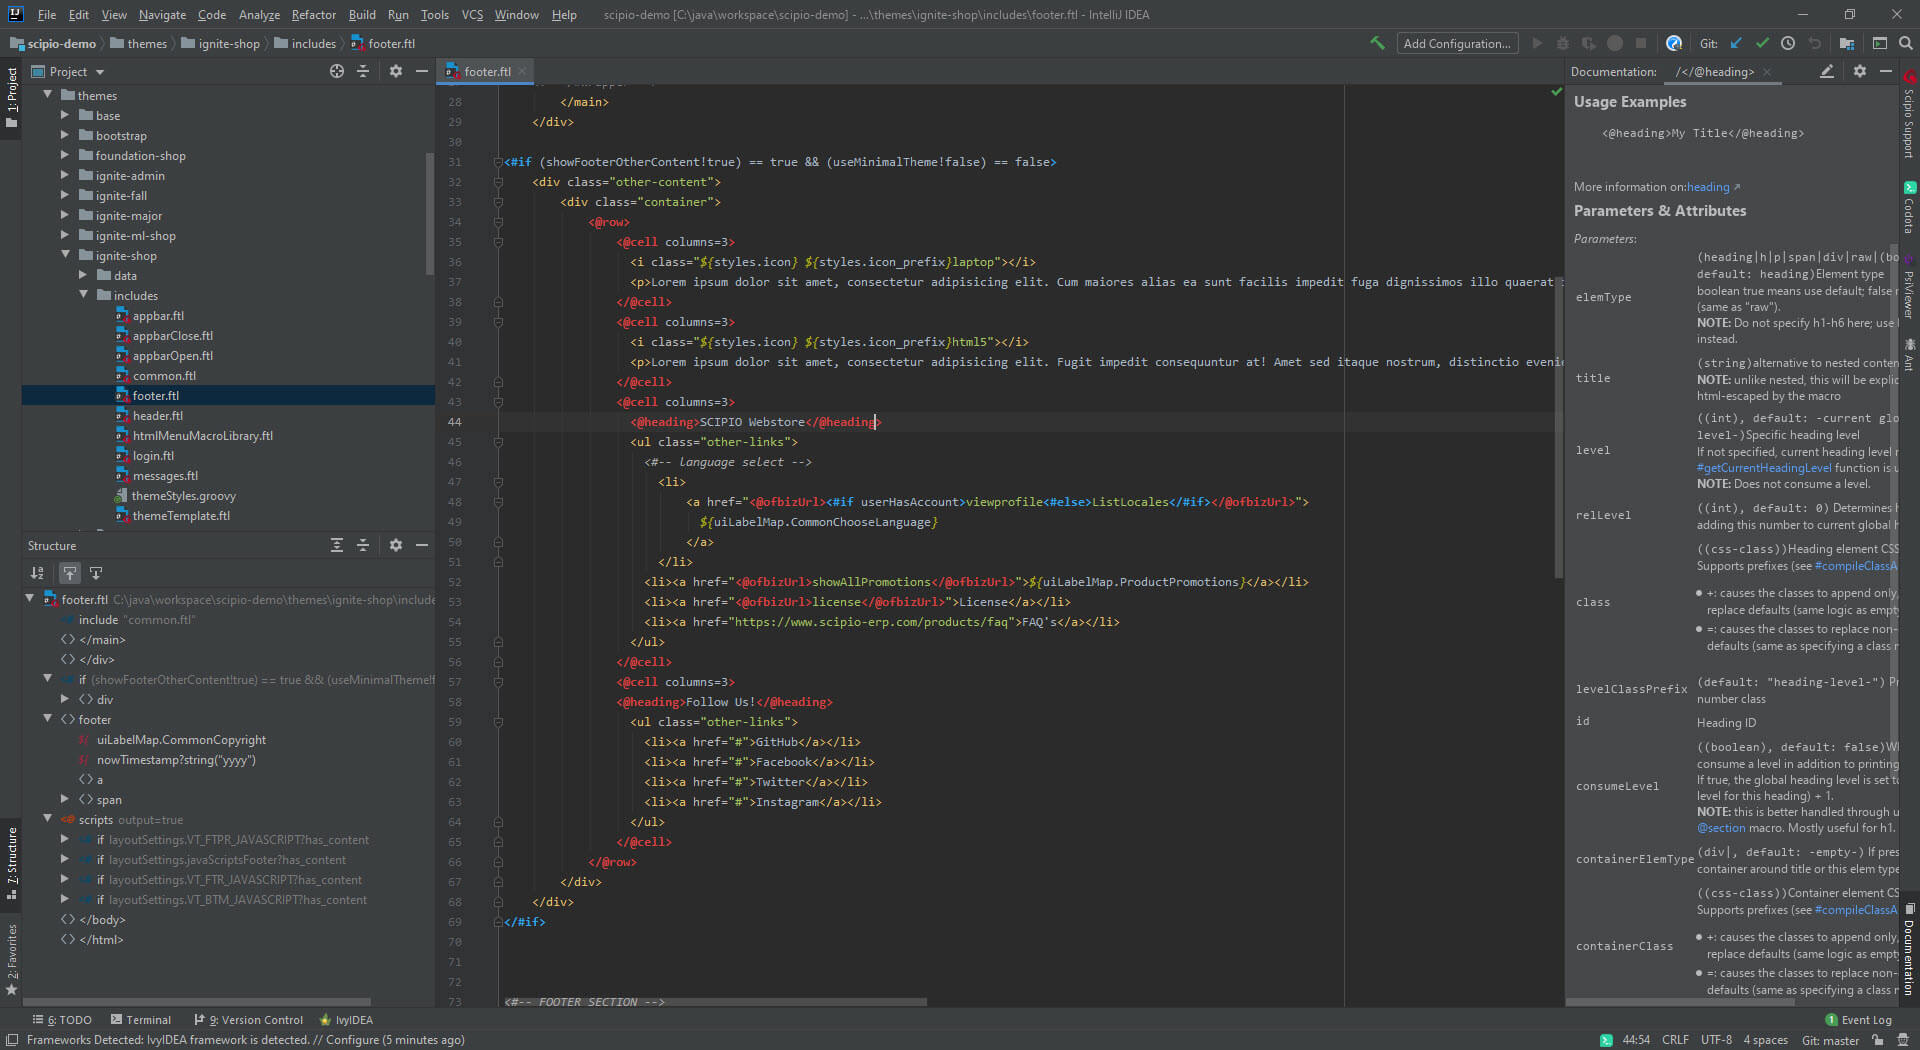Open Project Structure icon in toolbar
Screen dimensions: 1920x1050
[1847, 43]
